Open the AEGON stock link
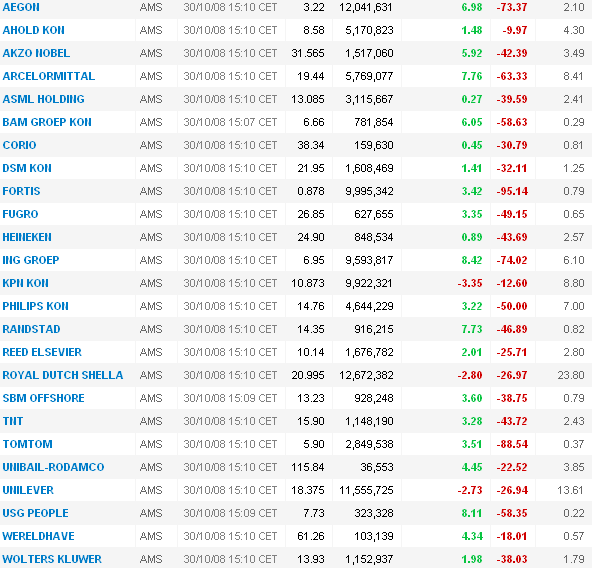 (x=21, y=7)
